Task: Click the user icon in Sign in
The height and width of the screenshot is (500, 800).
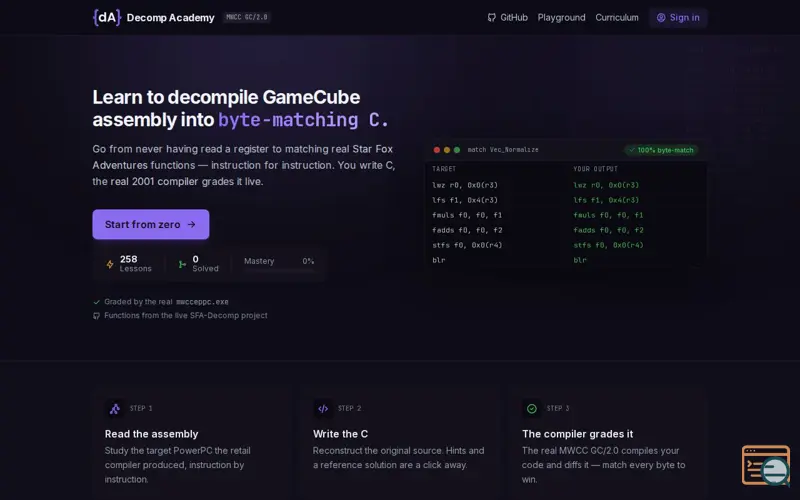Action: (x=661, y=18)
